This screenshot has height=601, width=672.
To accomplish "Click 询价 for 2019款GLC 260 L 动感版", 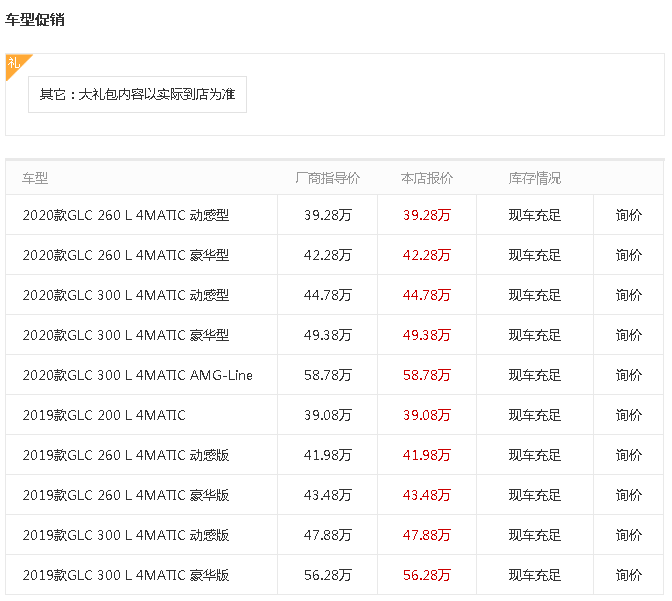I will click(629, 455).
